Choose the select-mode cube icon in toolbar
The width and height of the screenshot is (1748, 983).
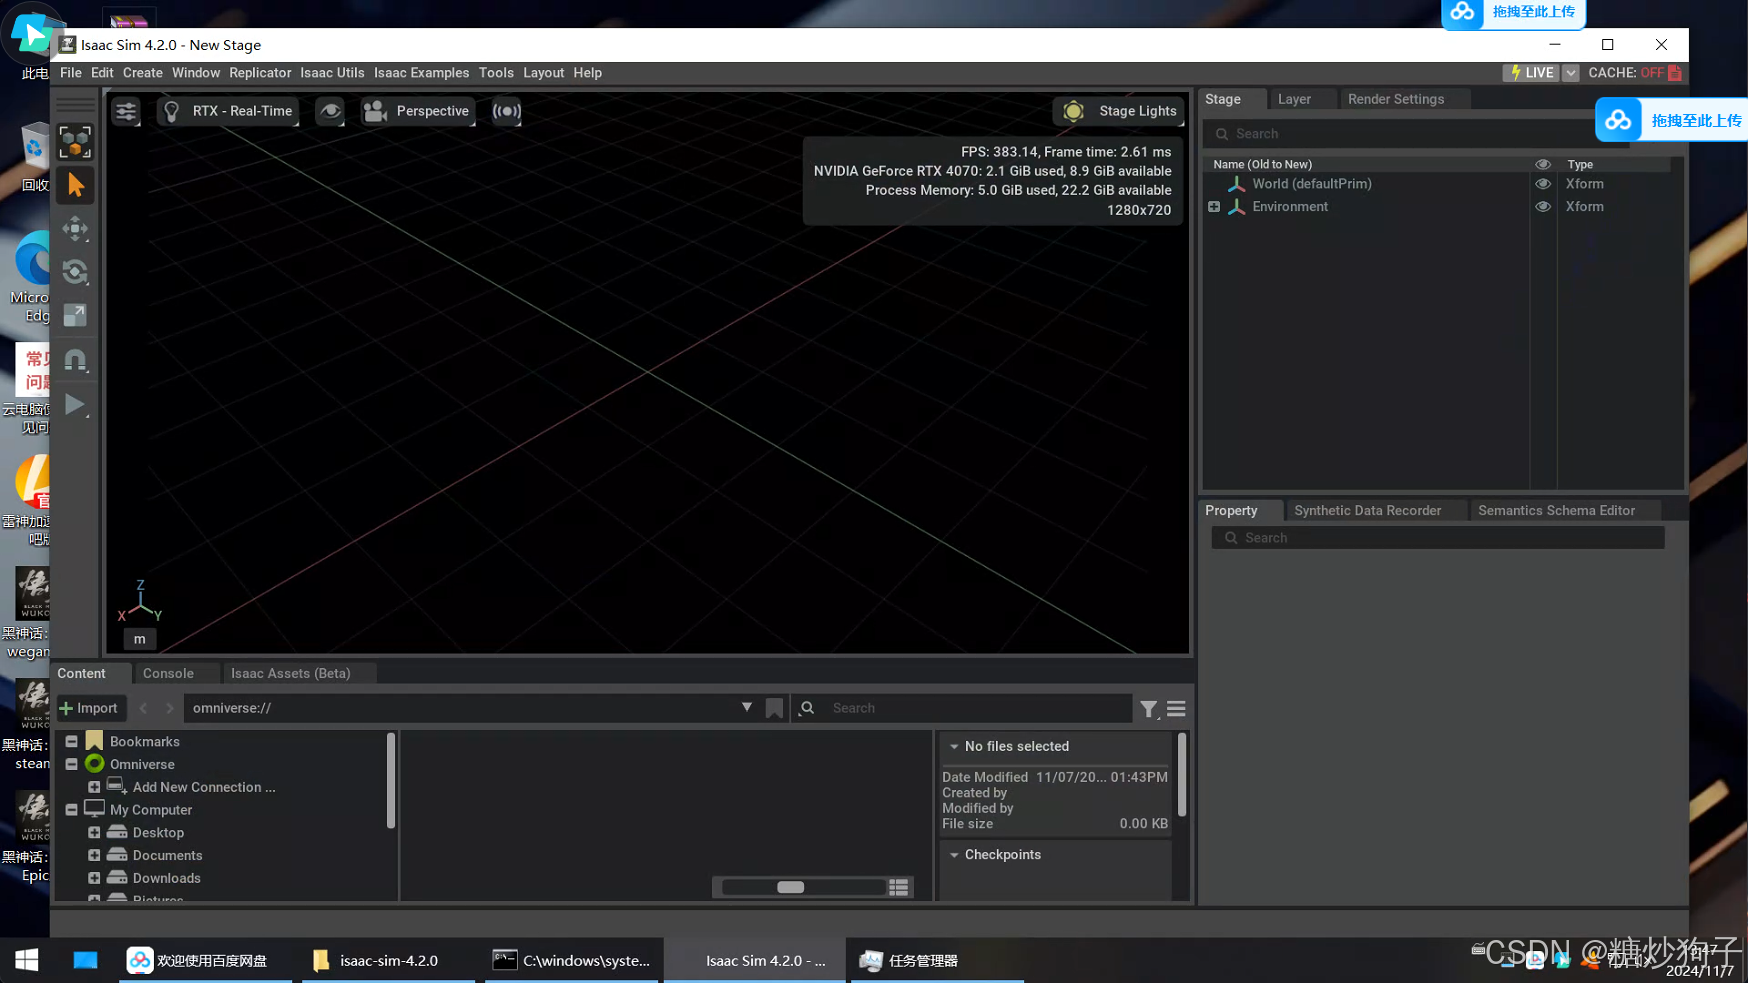tap(75, 142)
